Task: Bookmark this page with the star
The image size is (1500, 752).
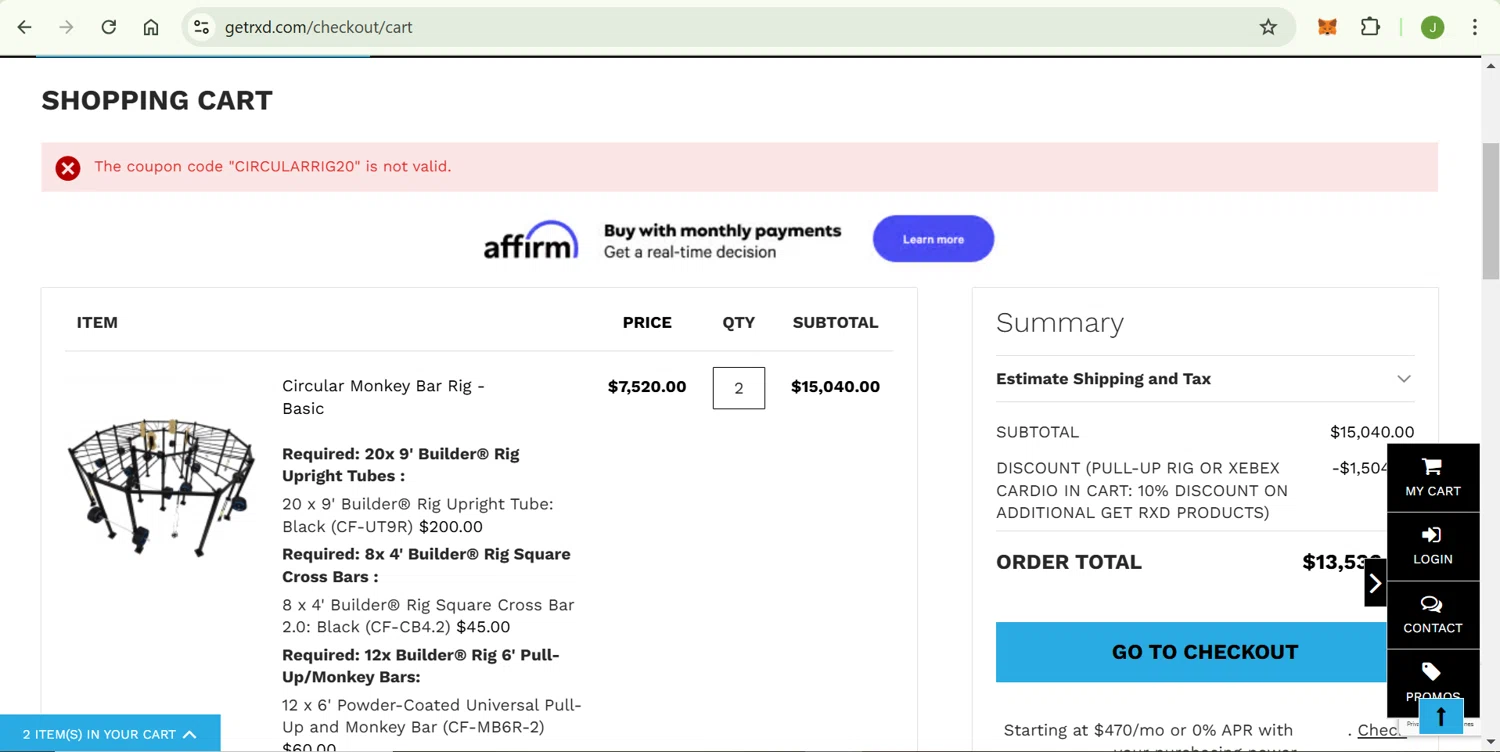Action: (1268, 27)
